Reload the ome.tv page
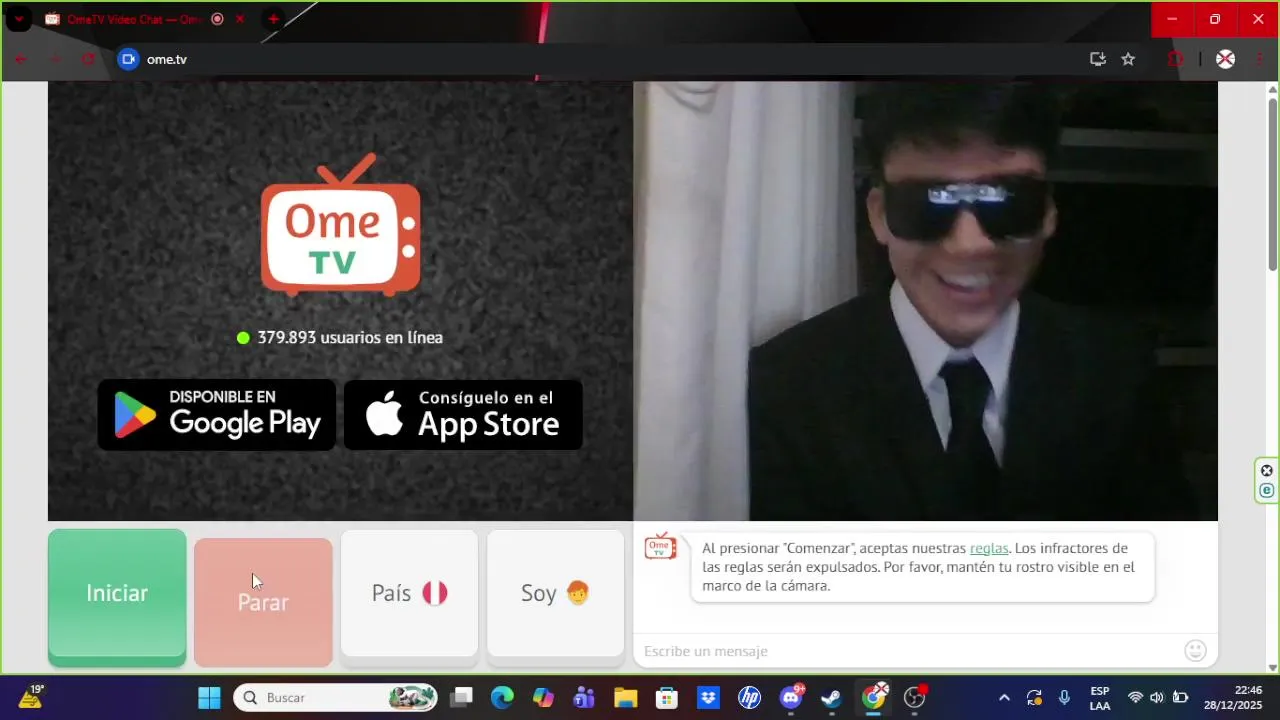1280x720 pixels. [88, 59]
